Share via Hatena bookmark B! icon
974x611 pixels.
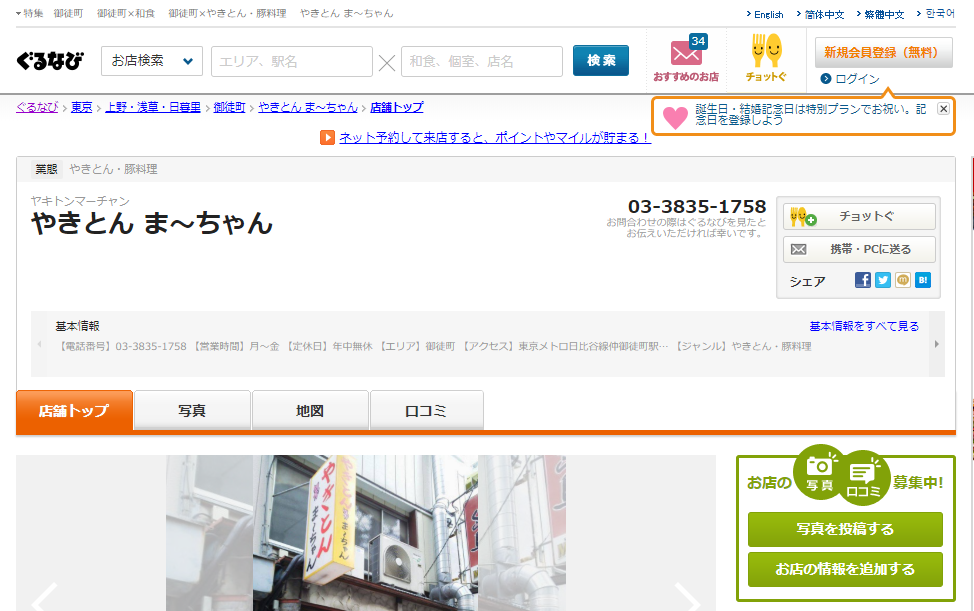[922, 280]
